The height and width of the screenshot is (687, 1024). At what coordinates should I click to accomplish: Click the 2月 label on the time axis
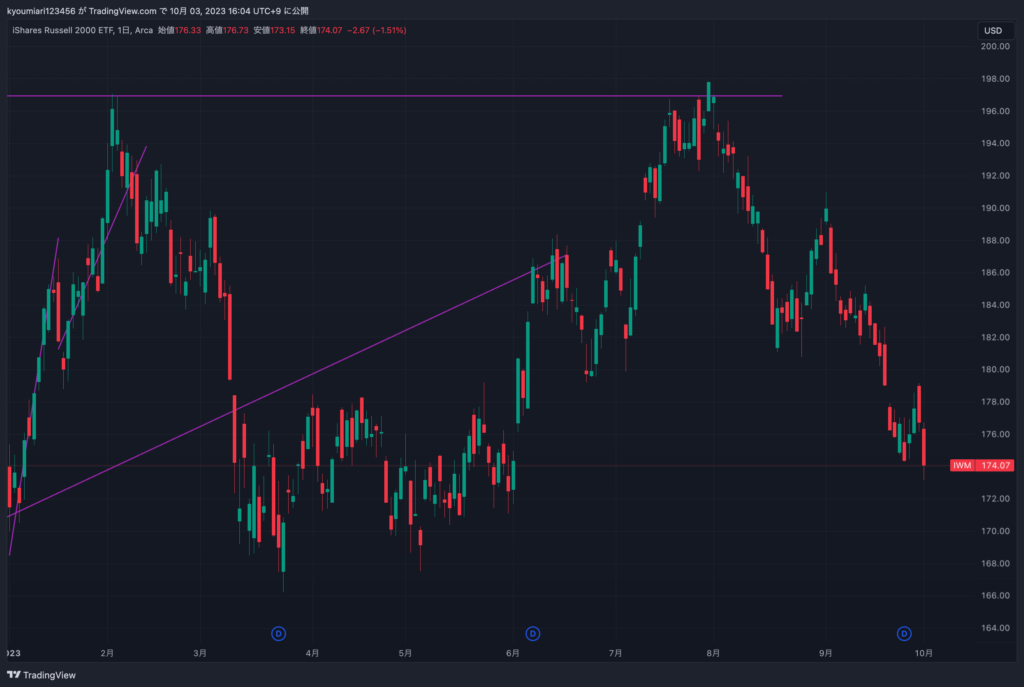pyautogui.click(x=107, y=653)
